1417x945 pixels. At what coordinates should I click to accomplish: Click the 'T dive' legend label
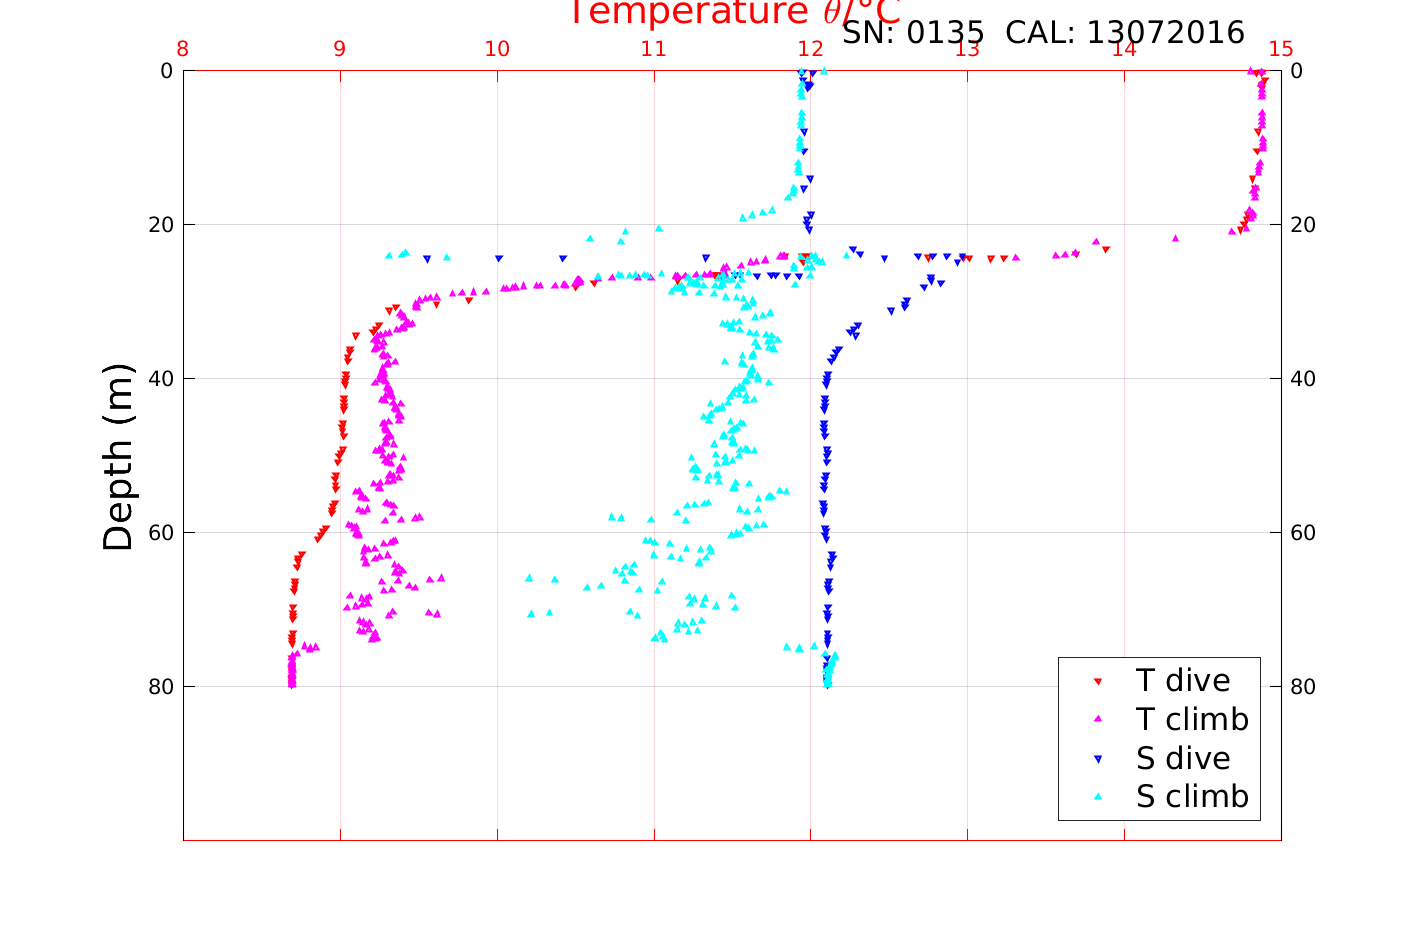pyautogui.click(x=1183, y=680)
